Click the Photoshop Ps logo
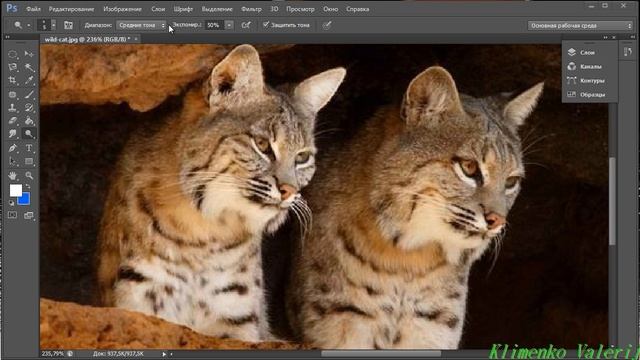640x360 pixels. [x=12, y=8]
